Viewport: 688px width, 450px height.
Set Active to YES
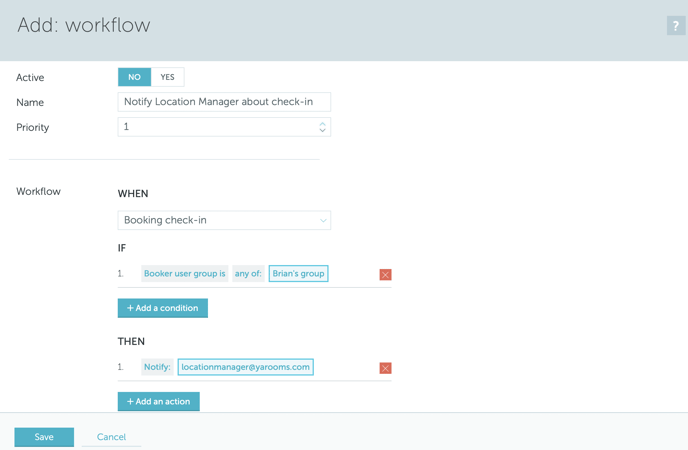[x=168, y=77]
